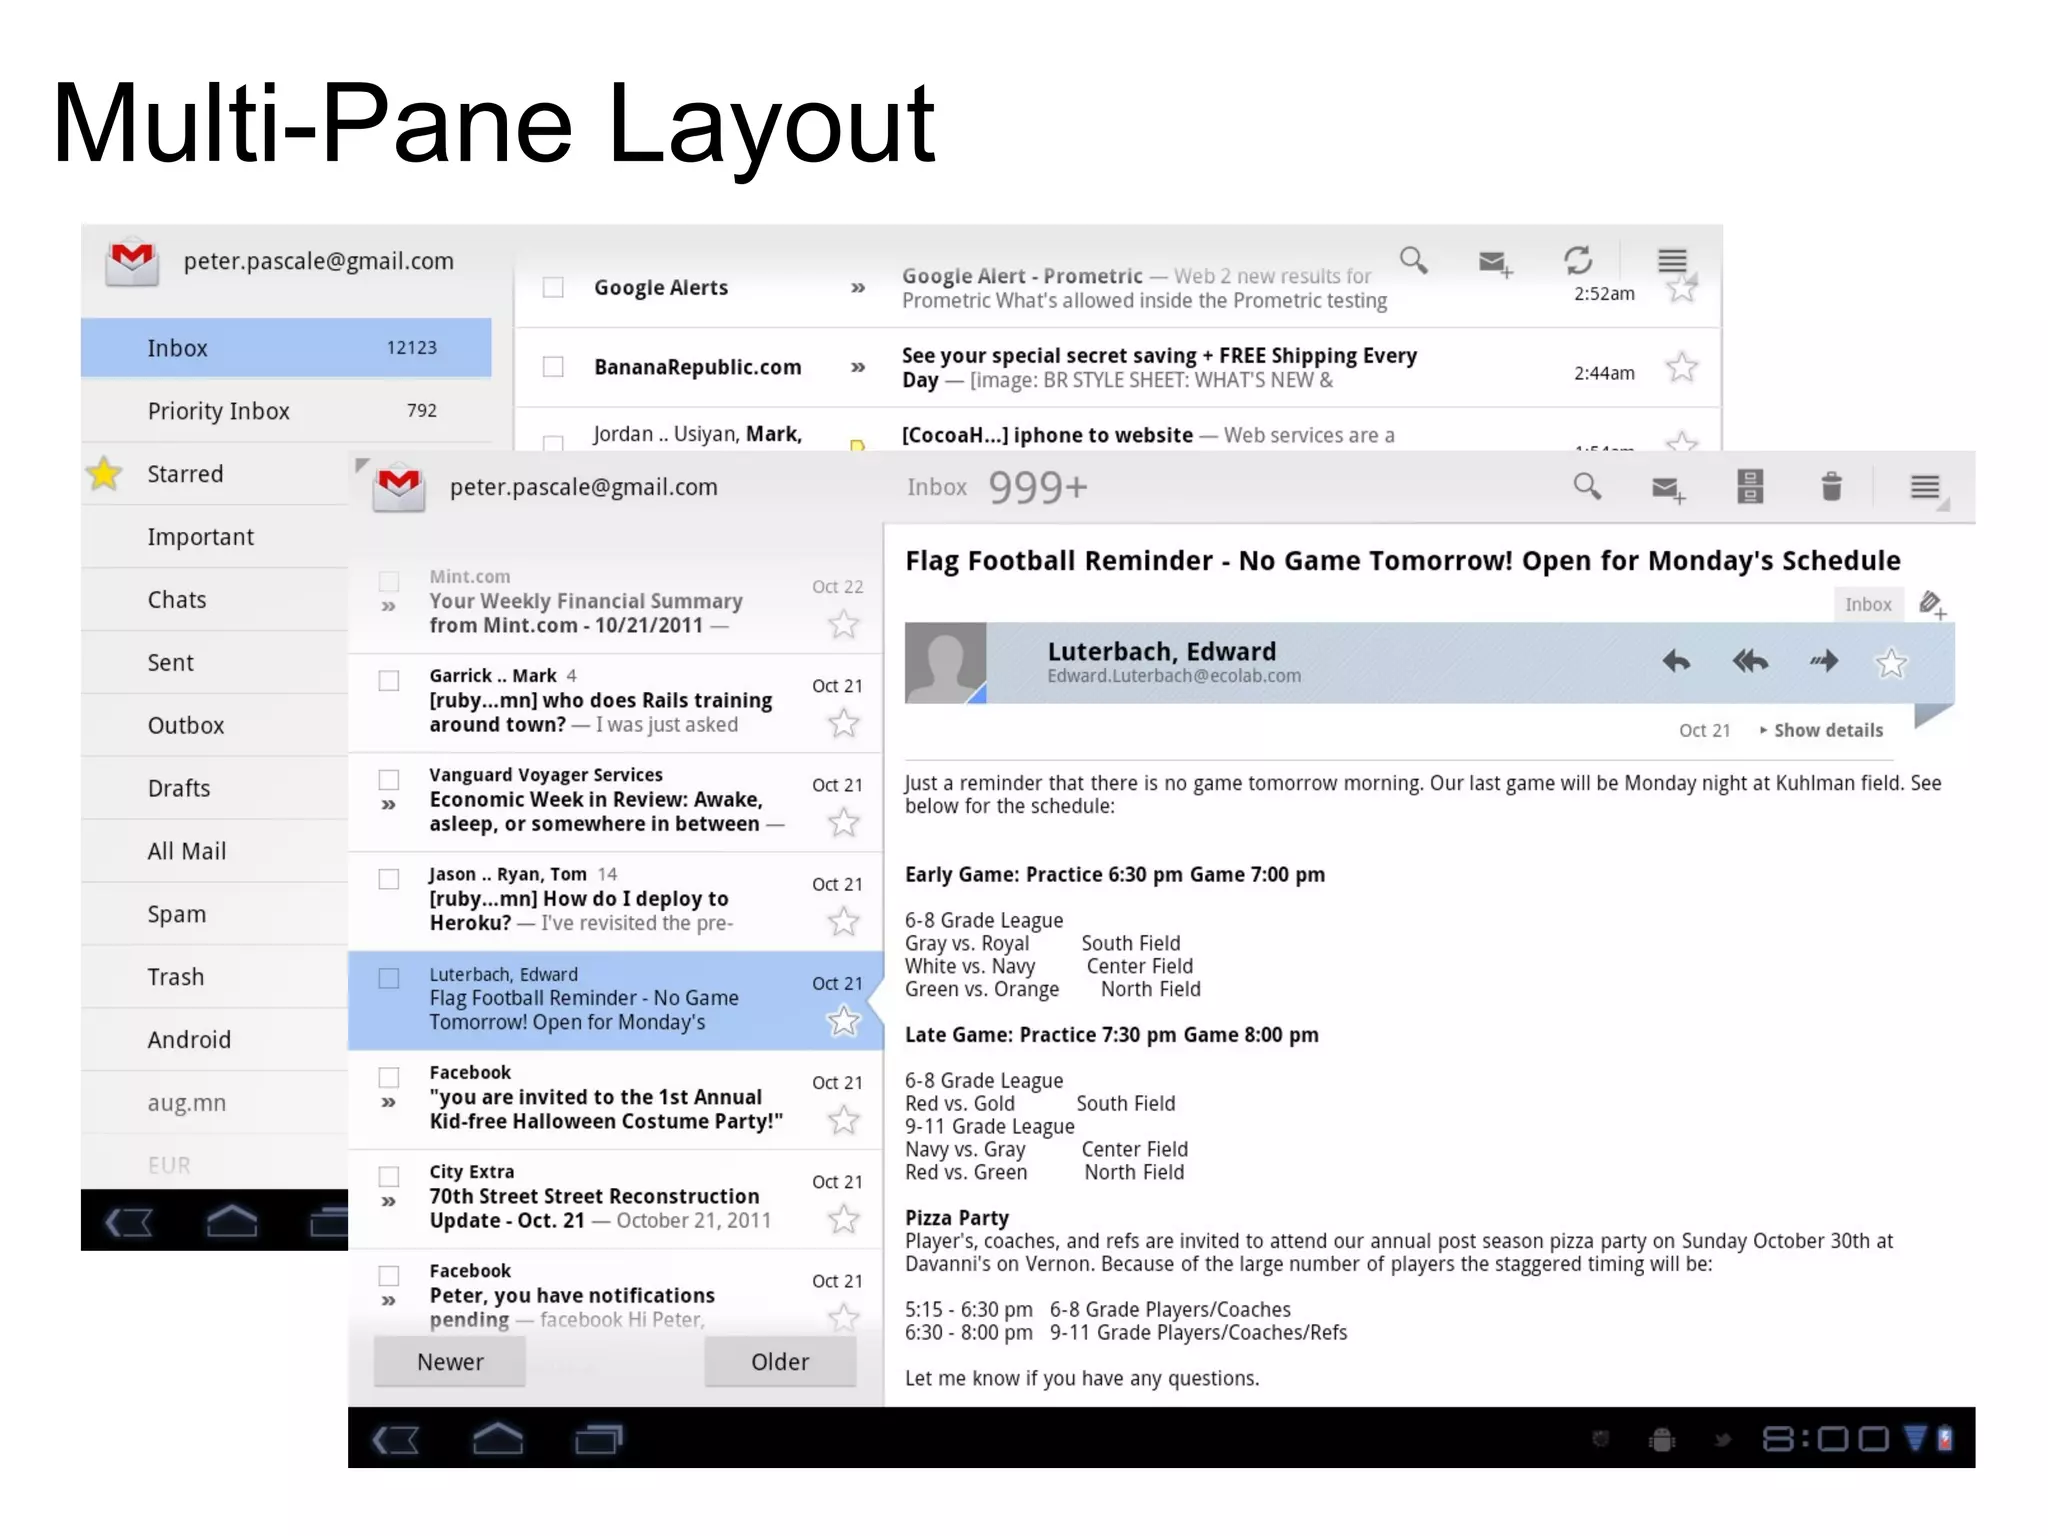Open the sender's contact photo
Image resolution: width=2048 pixels, height=1536 pixels.
click(946, 663)
